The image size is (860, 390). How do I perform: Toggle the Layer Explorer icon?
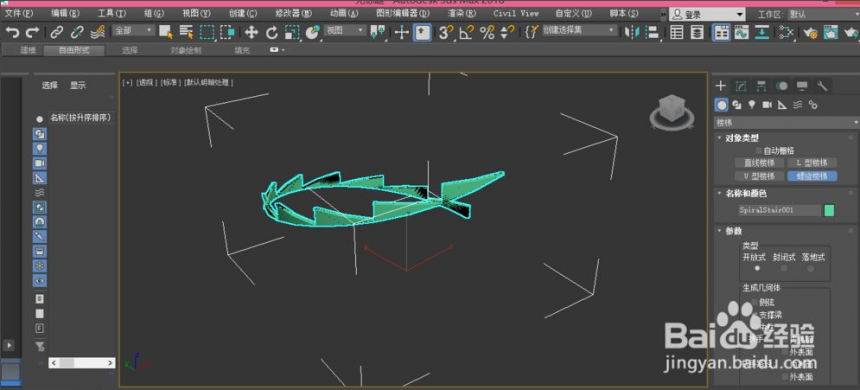coord(697,32)
